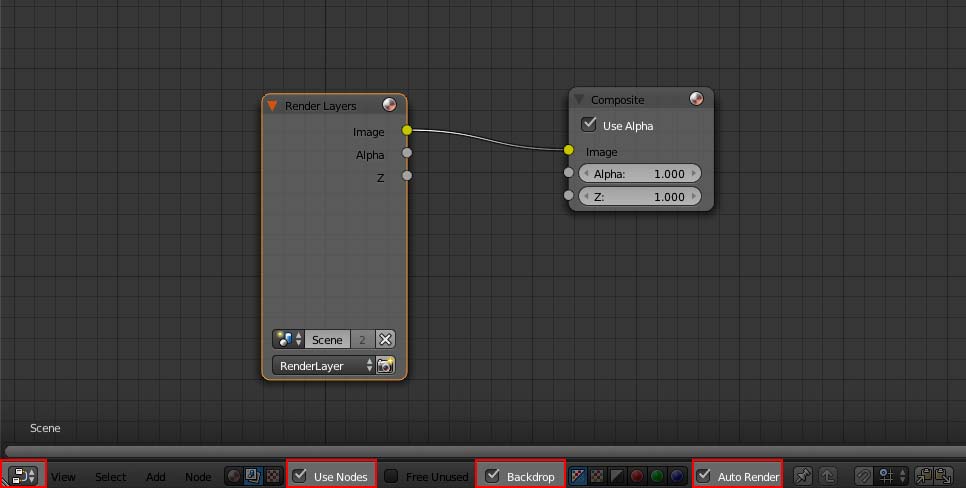Switch to shader (material) node tree
The width and height of the screenshot is (966, 488).
point(233,476)
